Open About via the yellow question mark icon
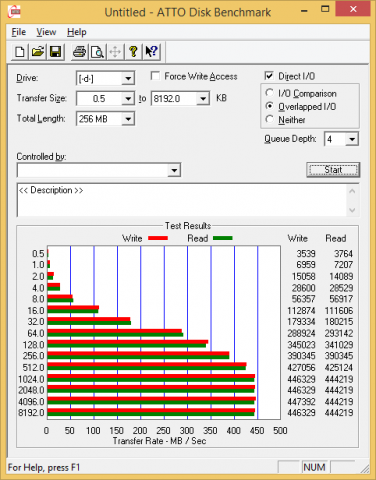Viewport: 376px width, 480px height. [x=133, y=52]
